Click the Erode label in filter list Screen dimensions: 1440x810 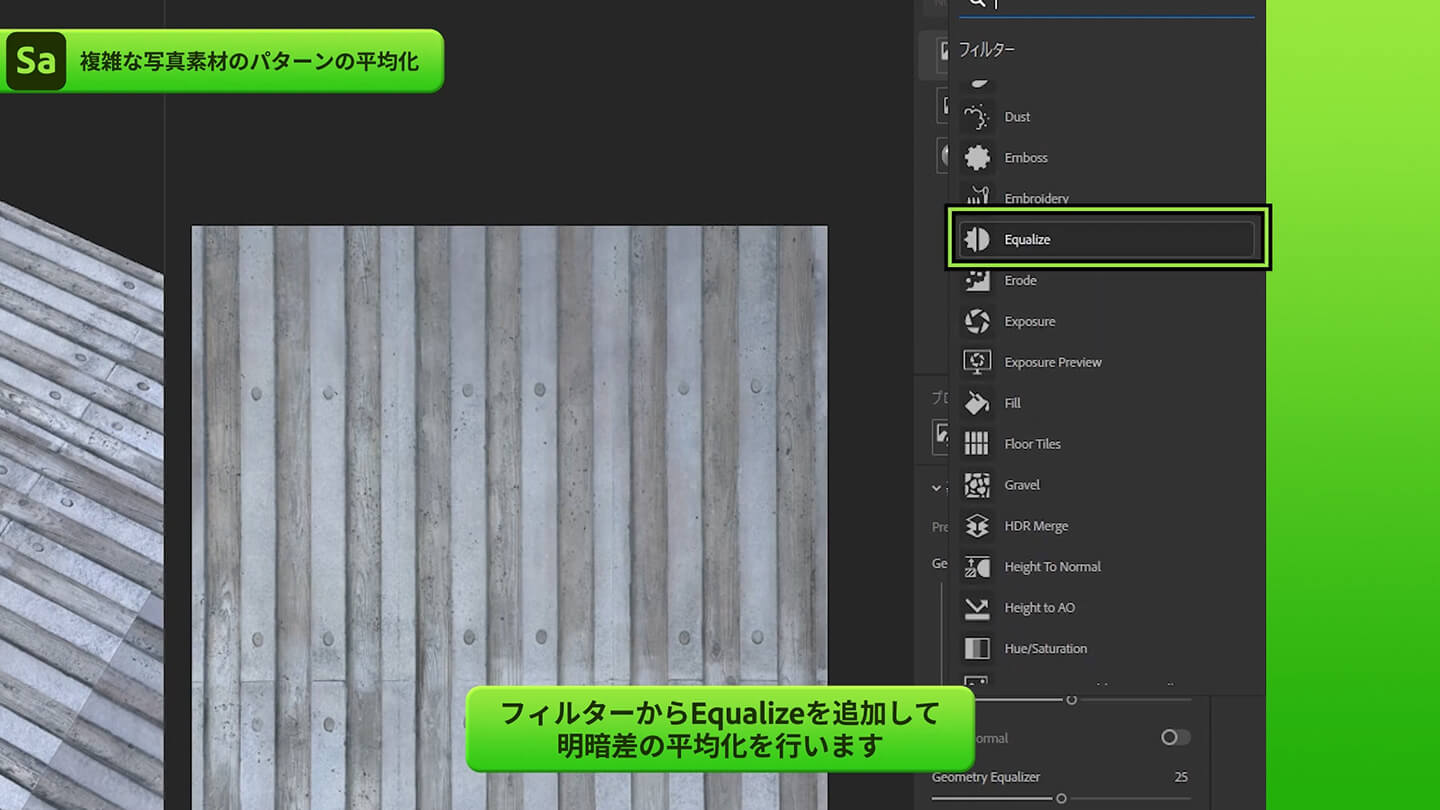1020,281
